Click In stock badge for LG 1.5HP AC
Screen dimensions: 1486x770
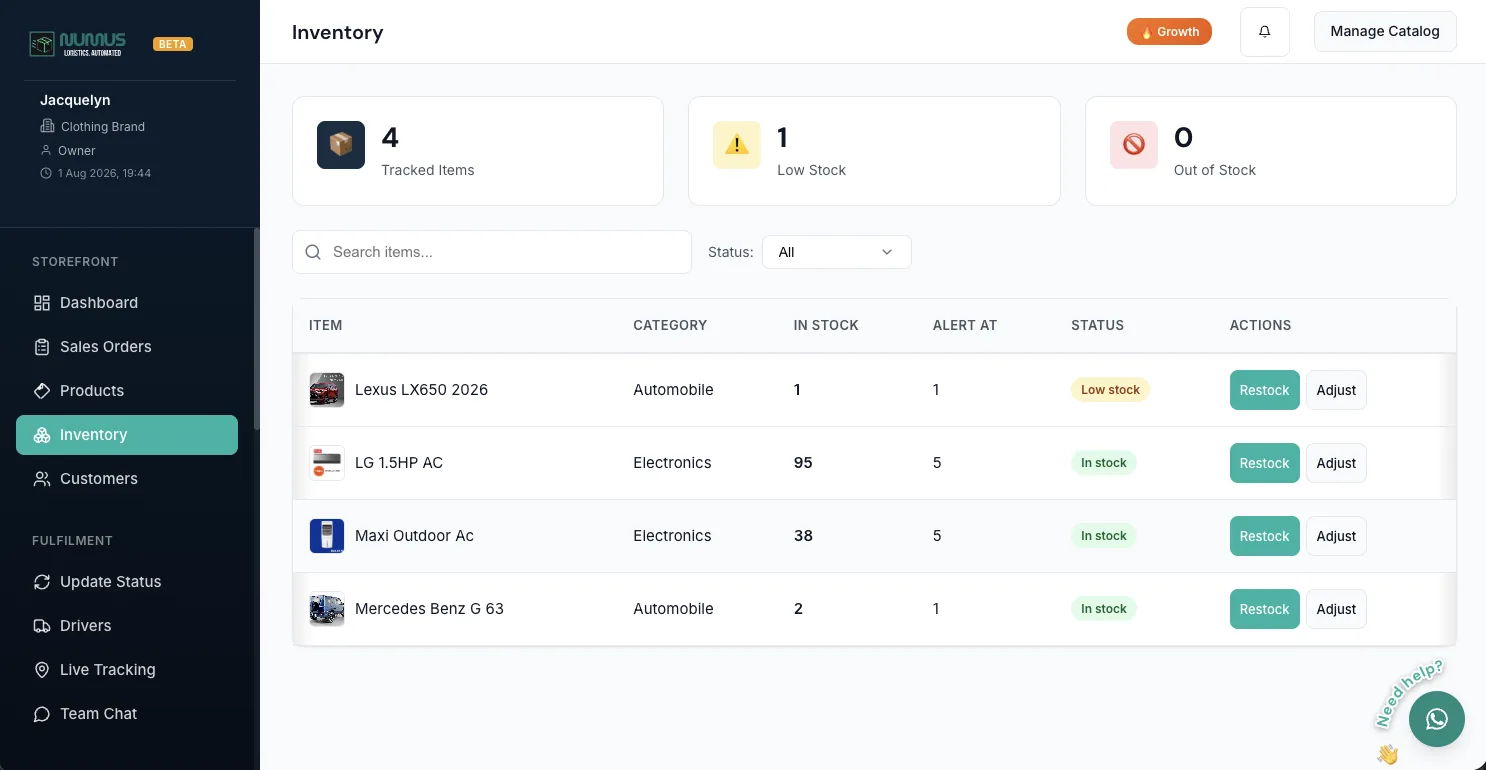(1104, 463)
